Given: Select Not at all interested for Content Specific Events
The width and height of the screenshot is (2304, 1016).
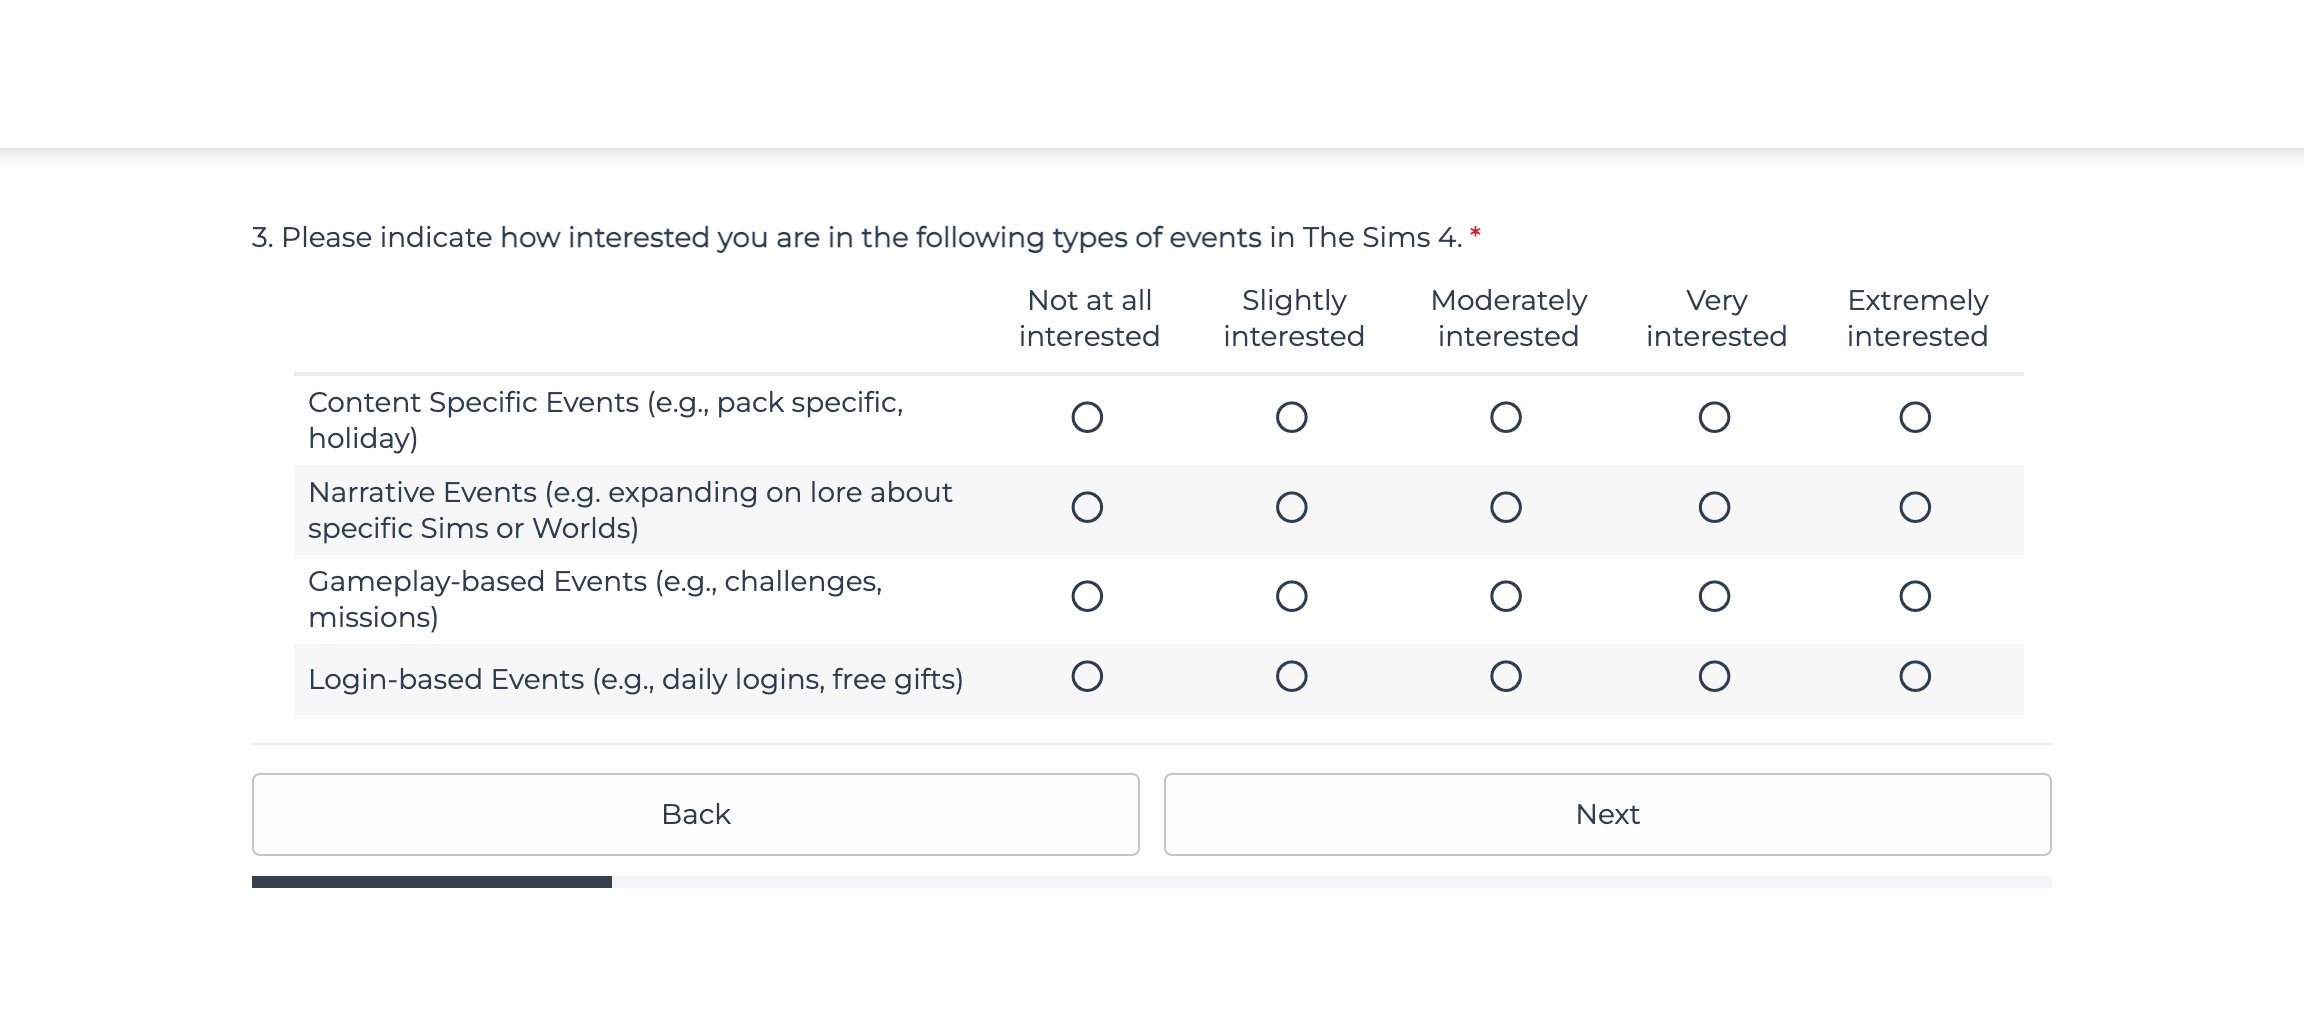Looking at the screenshot, I should 1087,417.
